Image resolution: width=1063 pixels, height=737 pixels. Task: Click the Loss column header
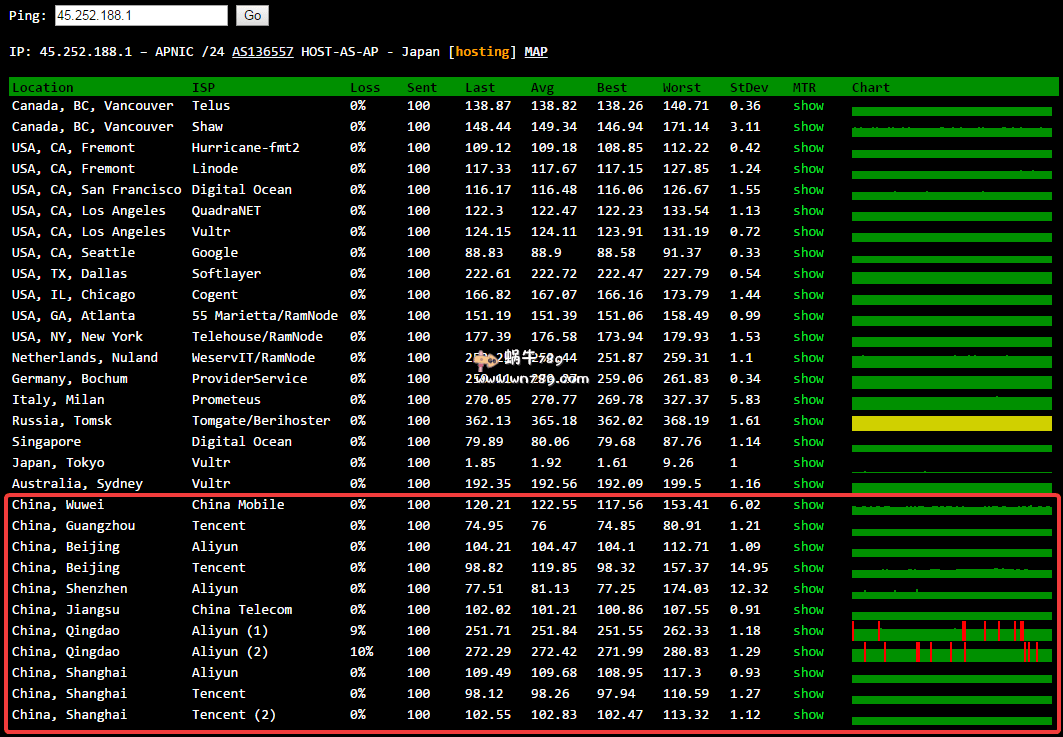click(365, 88)
